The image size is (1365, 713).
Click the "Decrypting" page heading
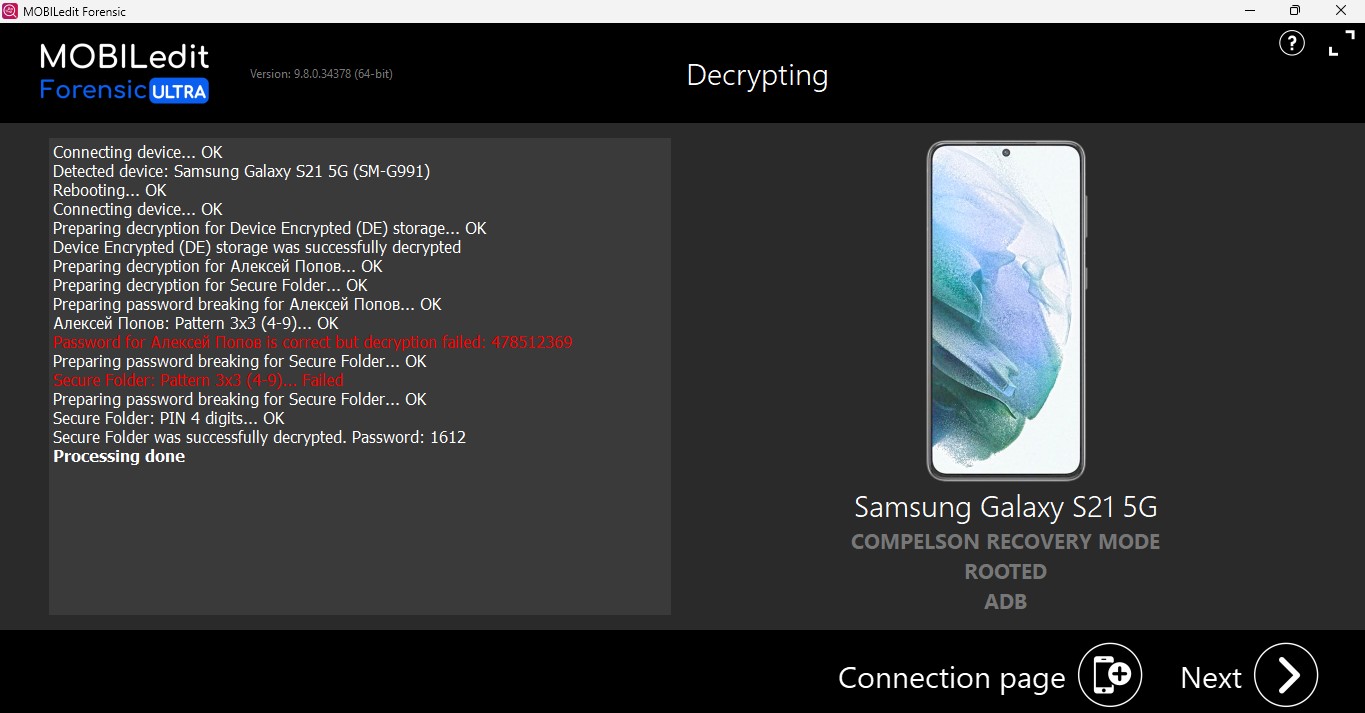(x=757, y=76)
